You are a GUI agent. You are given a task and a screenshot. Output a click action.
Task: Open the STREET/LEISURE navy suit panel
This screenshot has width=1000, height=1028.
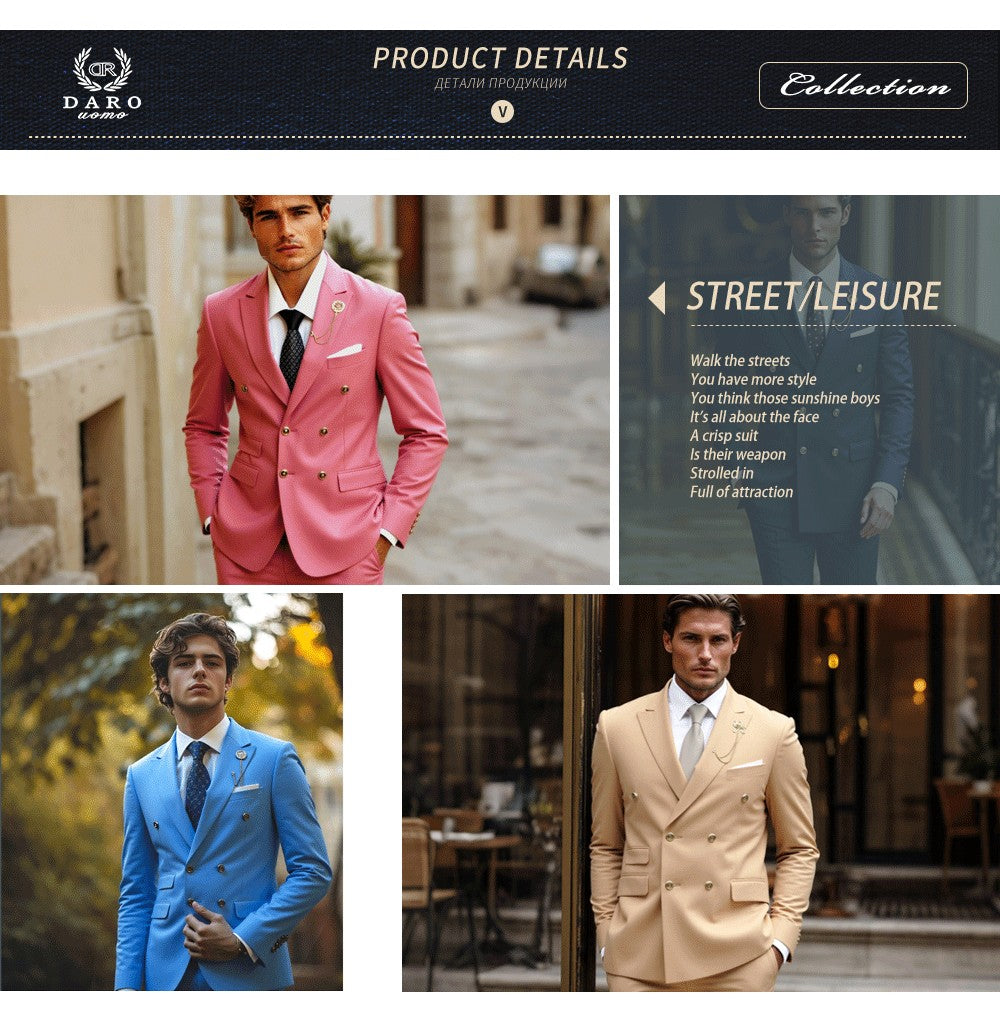pos(810,389)
